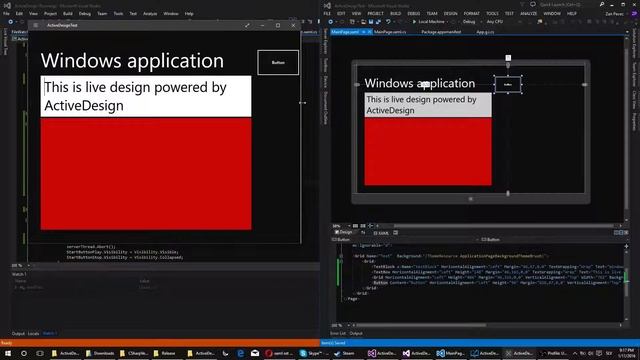The width and height of the screenshot is (640, 360).
Task: Select the Windows application title in designer
Action: point(420,83)
